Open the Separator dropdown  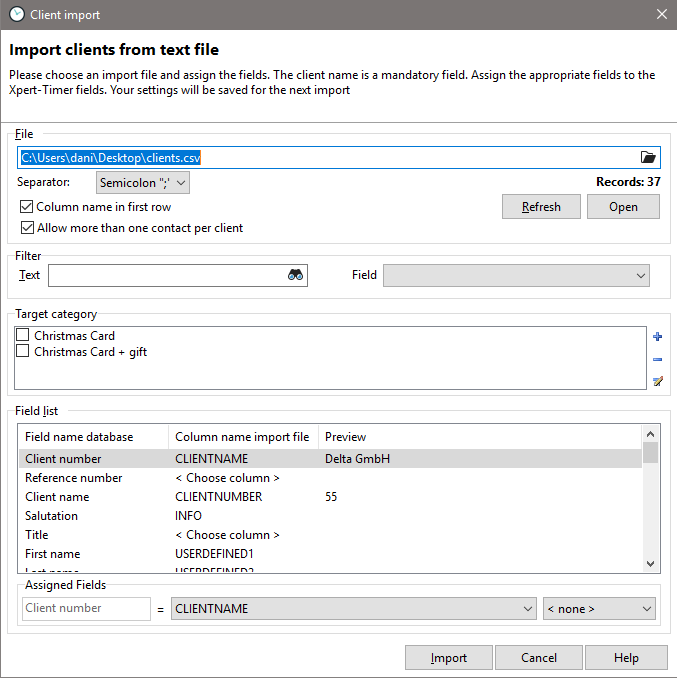click(x=143, y=183)
